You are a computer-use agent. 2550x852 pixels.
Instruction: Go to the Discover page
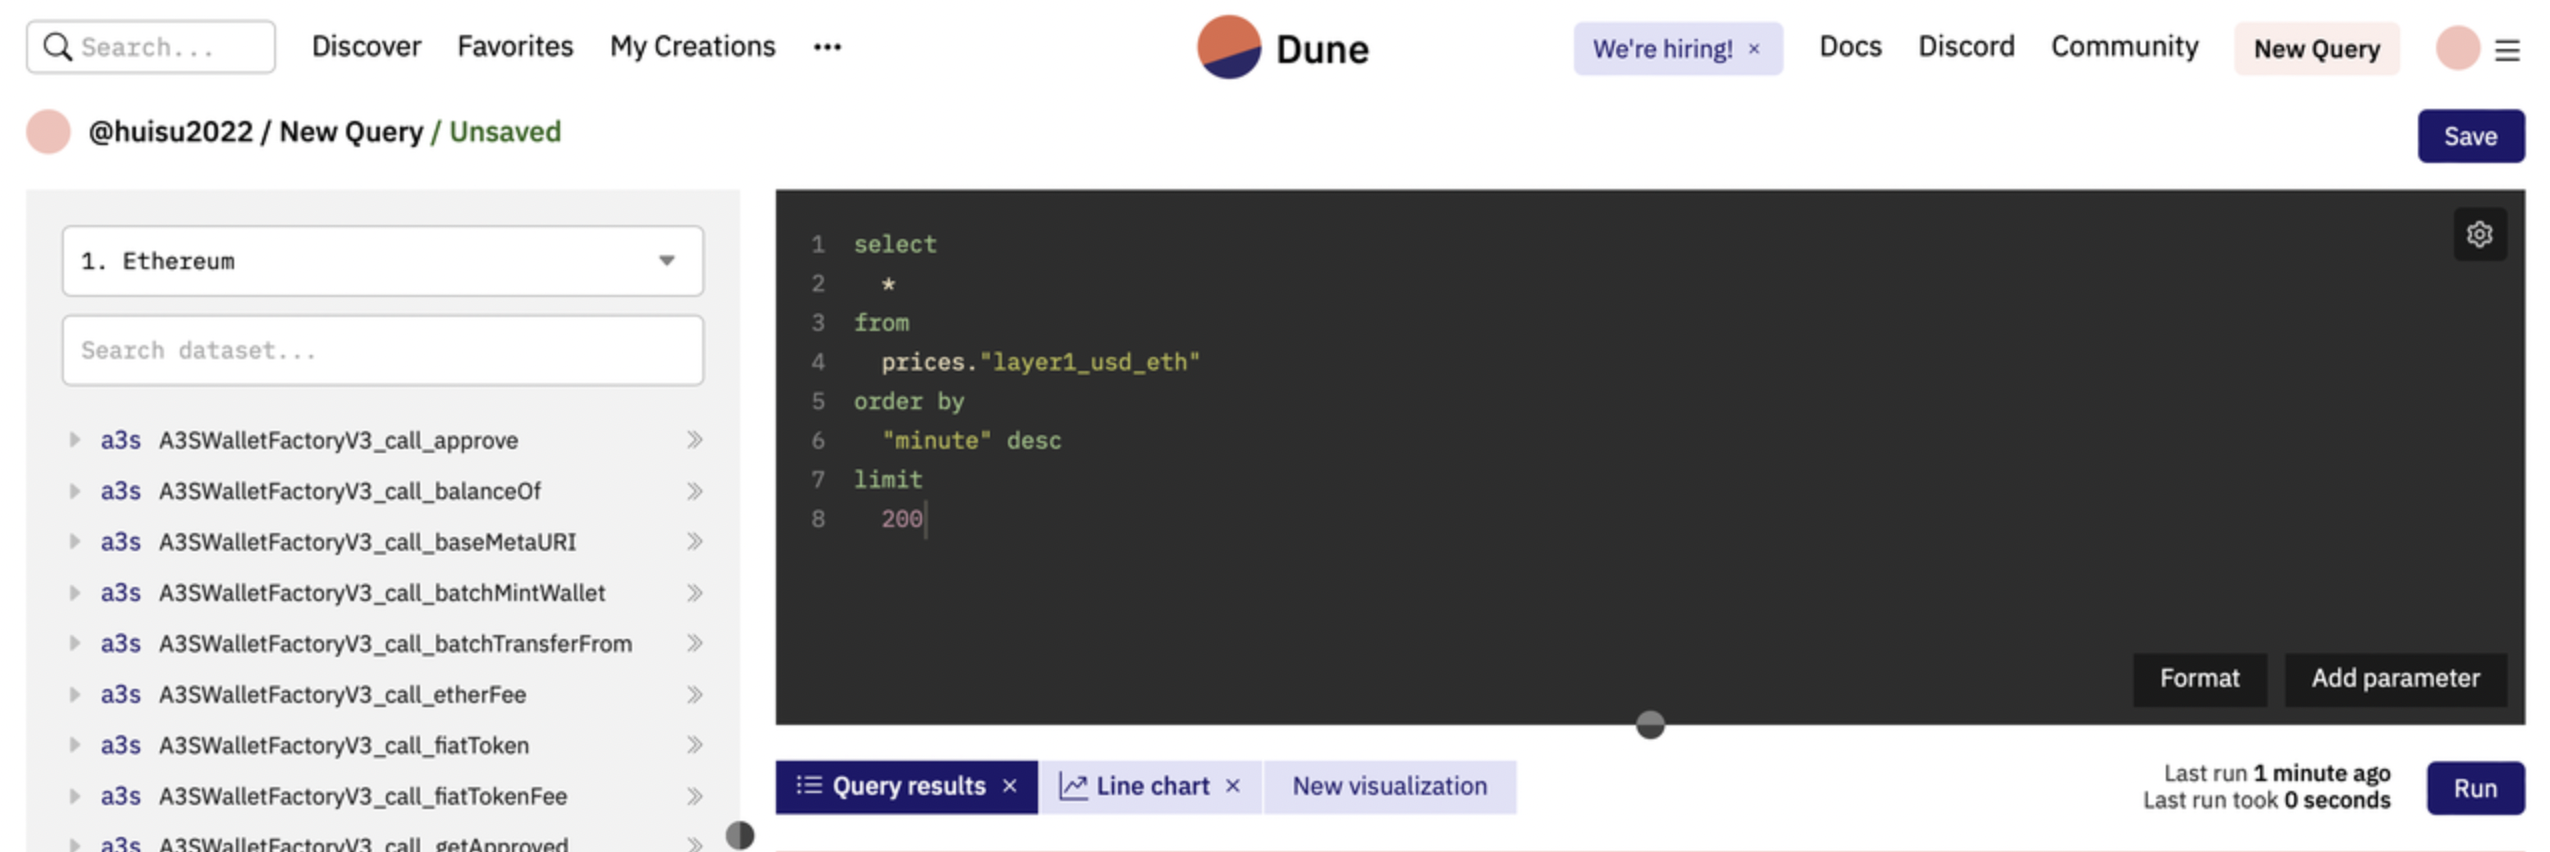point(366,47)
